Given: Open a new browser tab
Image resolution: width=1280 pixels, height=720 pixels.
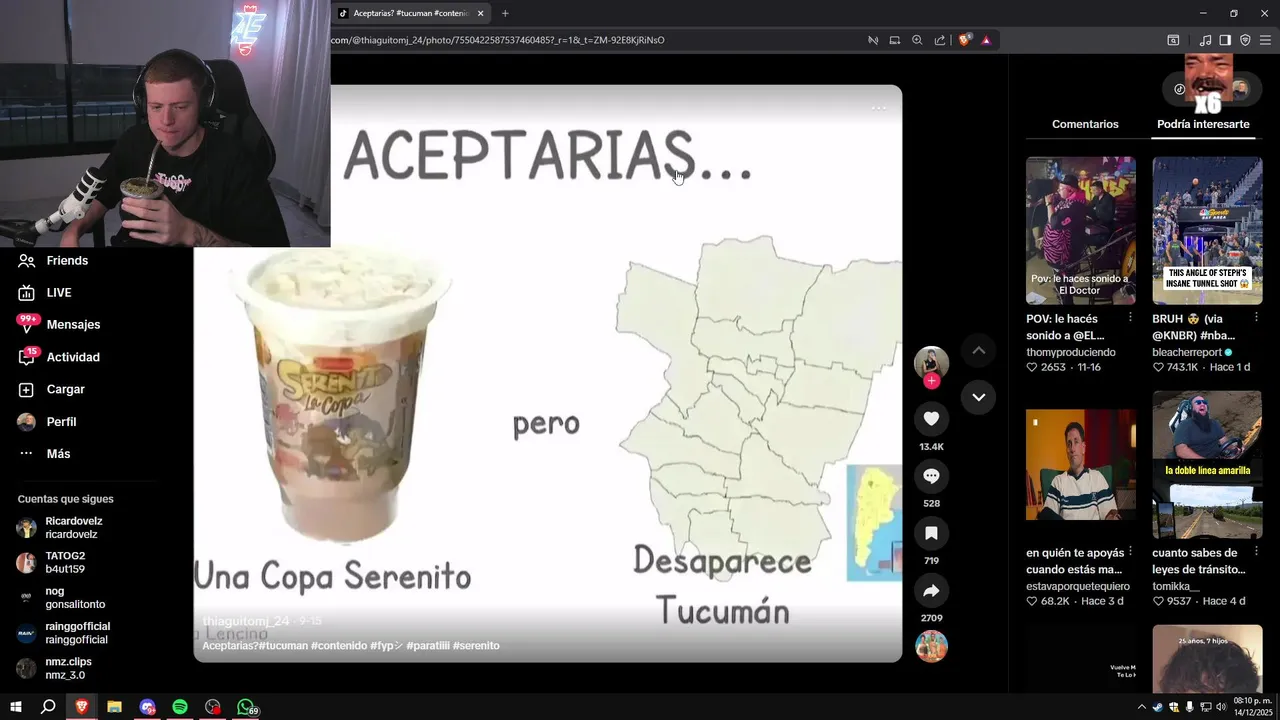Looking at the screenshot, I should 505,13.
